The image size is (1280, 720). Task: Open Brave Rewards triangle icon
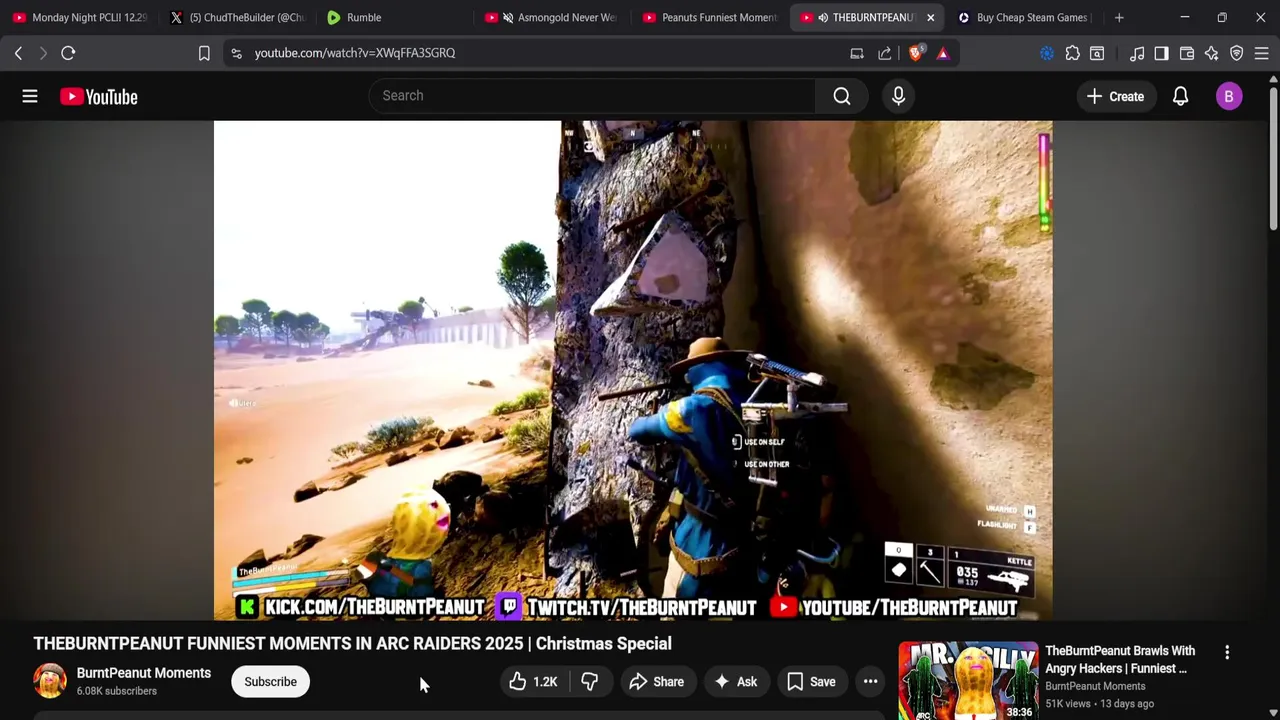coord(942,53)
